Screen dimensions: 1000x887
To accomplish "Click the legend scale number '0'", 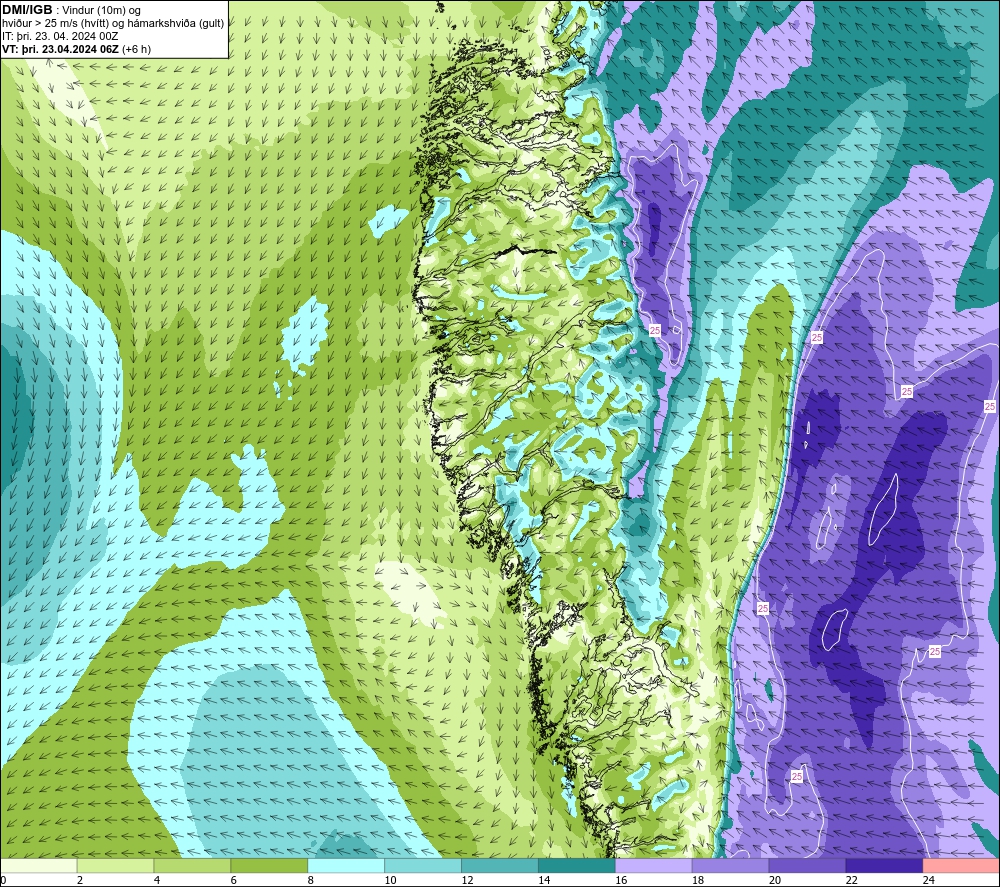I will tap(3, 880).
